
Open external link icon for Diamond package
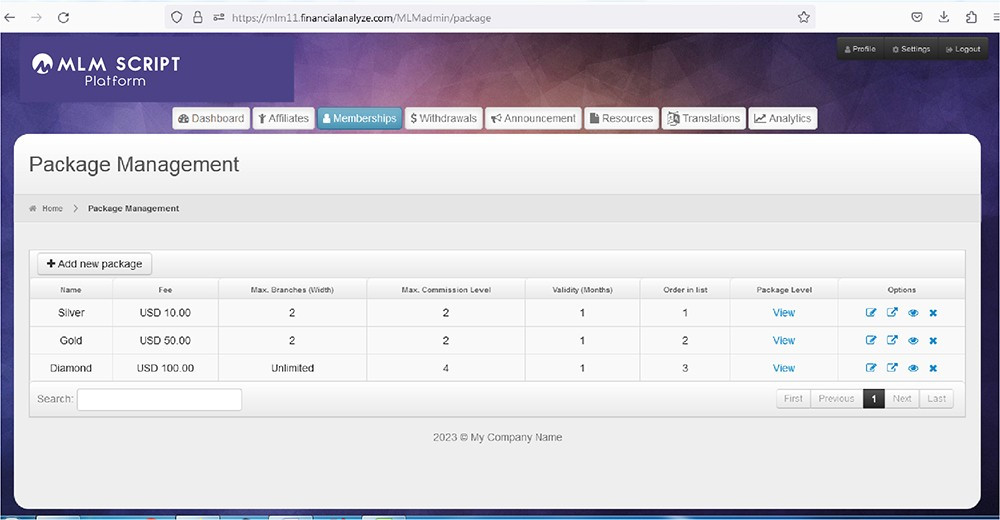coord(892,368)
